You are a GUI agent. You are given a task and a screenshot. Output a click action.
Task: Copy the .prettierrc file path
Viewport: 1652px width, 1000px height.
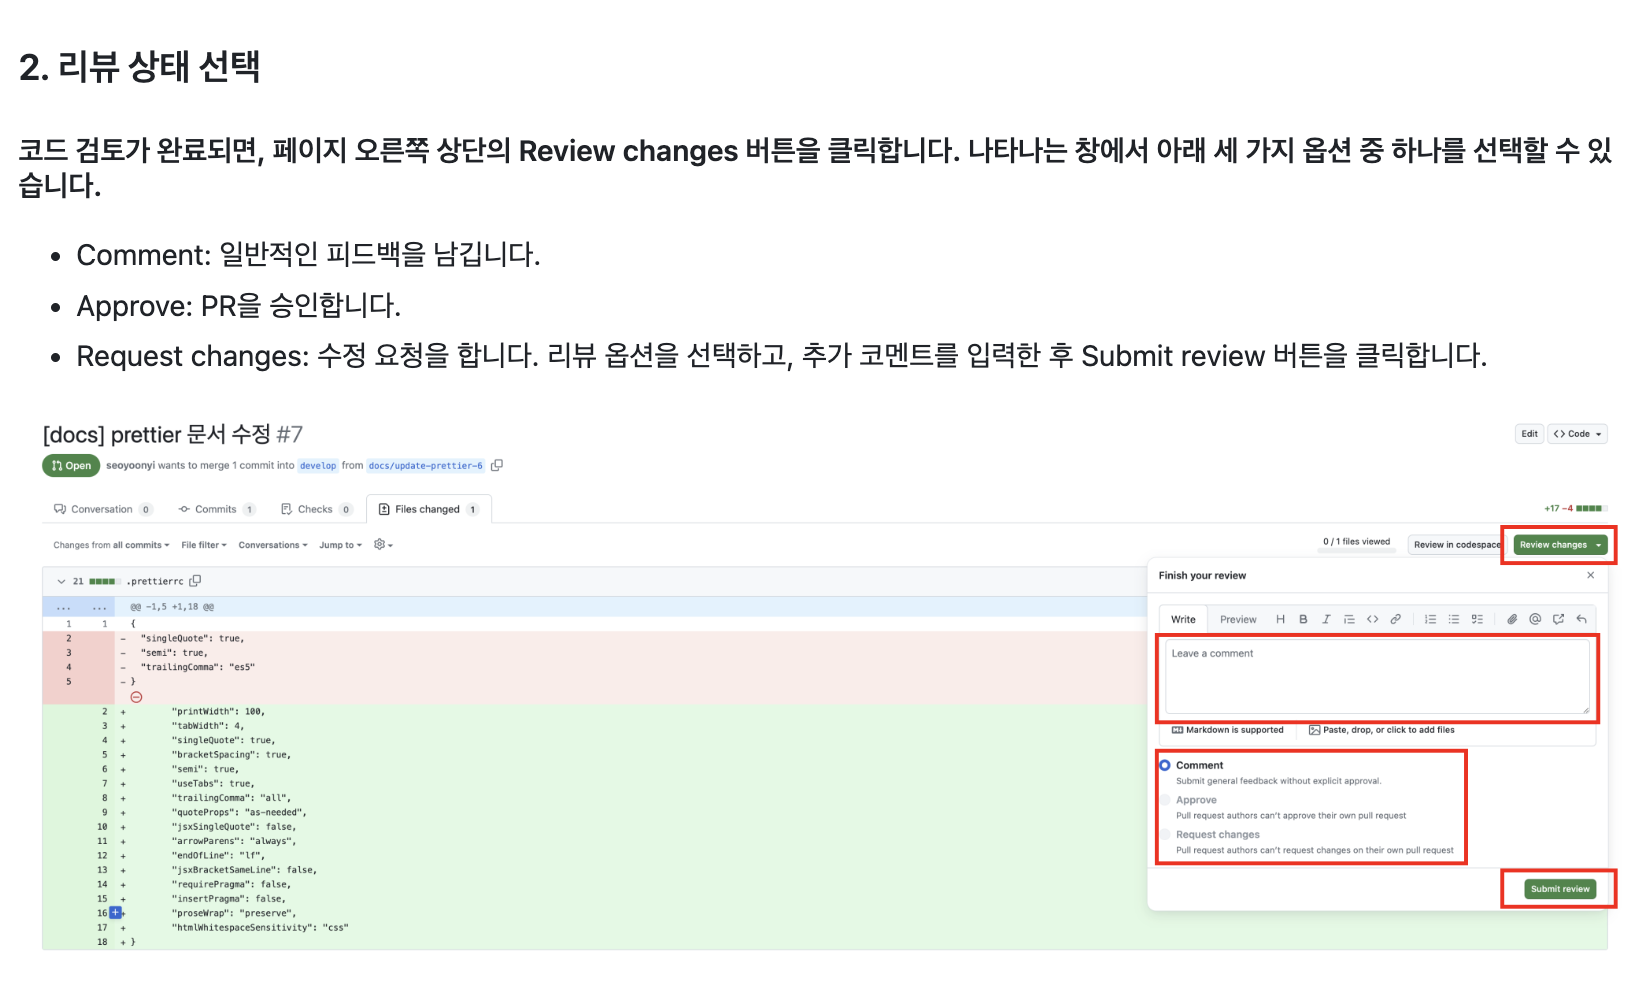click(x=195, y=581)
